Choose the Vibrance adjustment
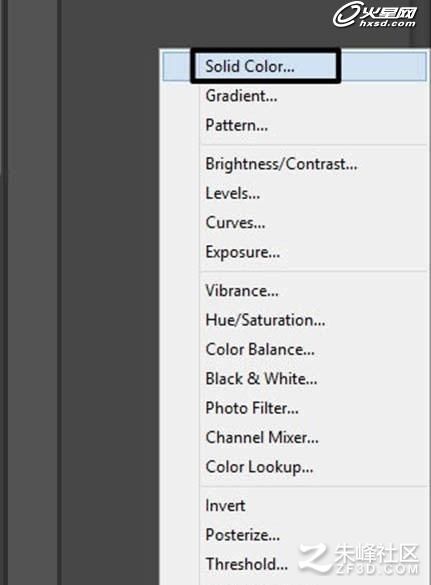 click(295, 291)
